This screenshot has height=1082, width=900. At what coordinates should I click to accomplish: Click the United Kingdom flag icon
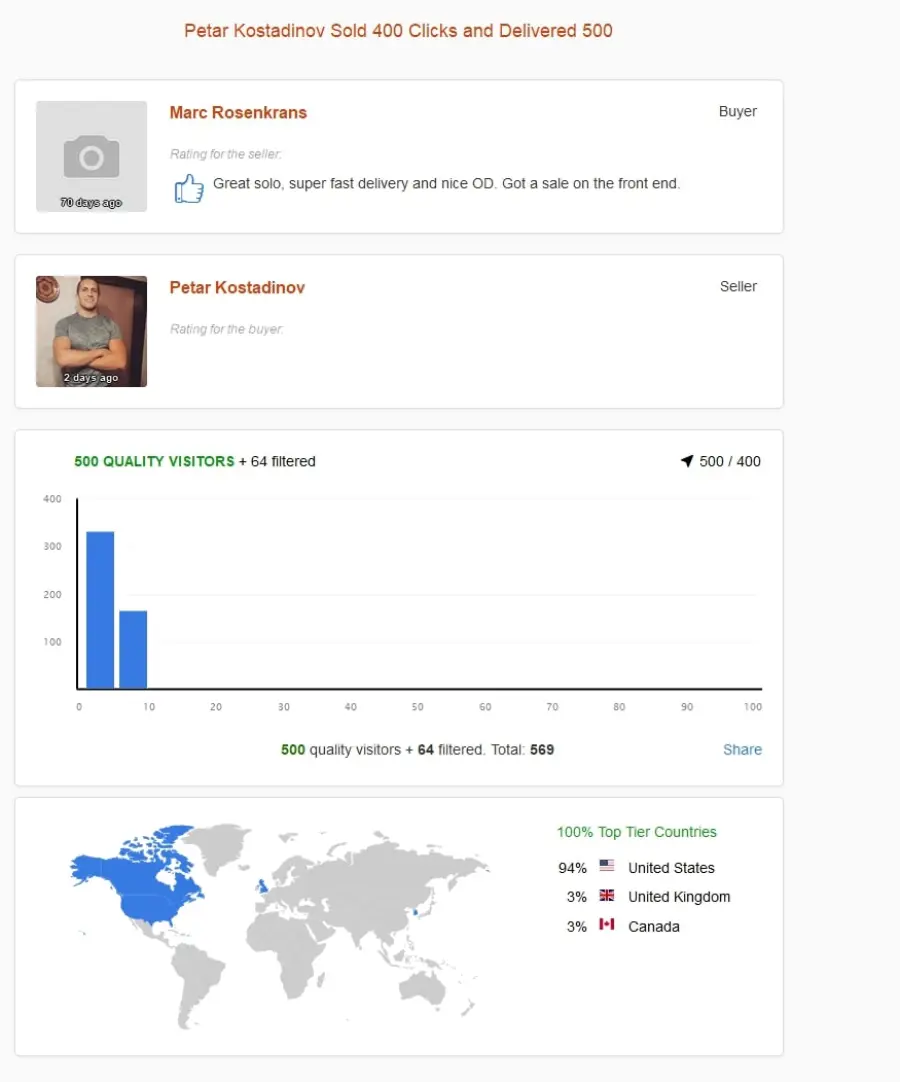point(607,895)
